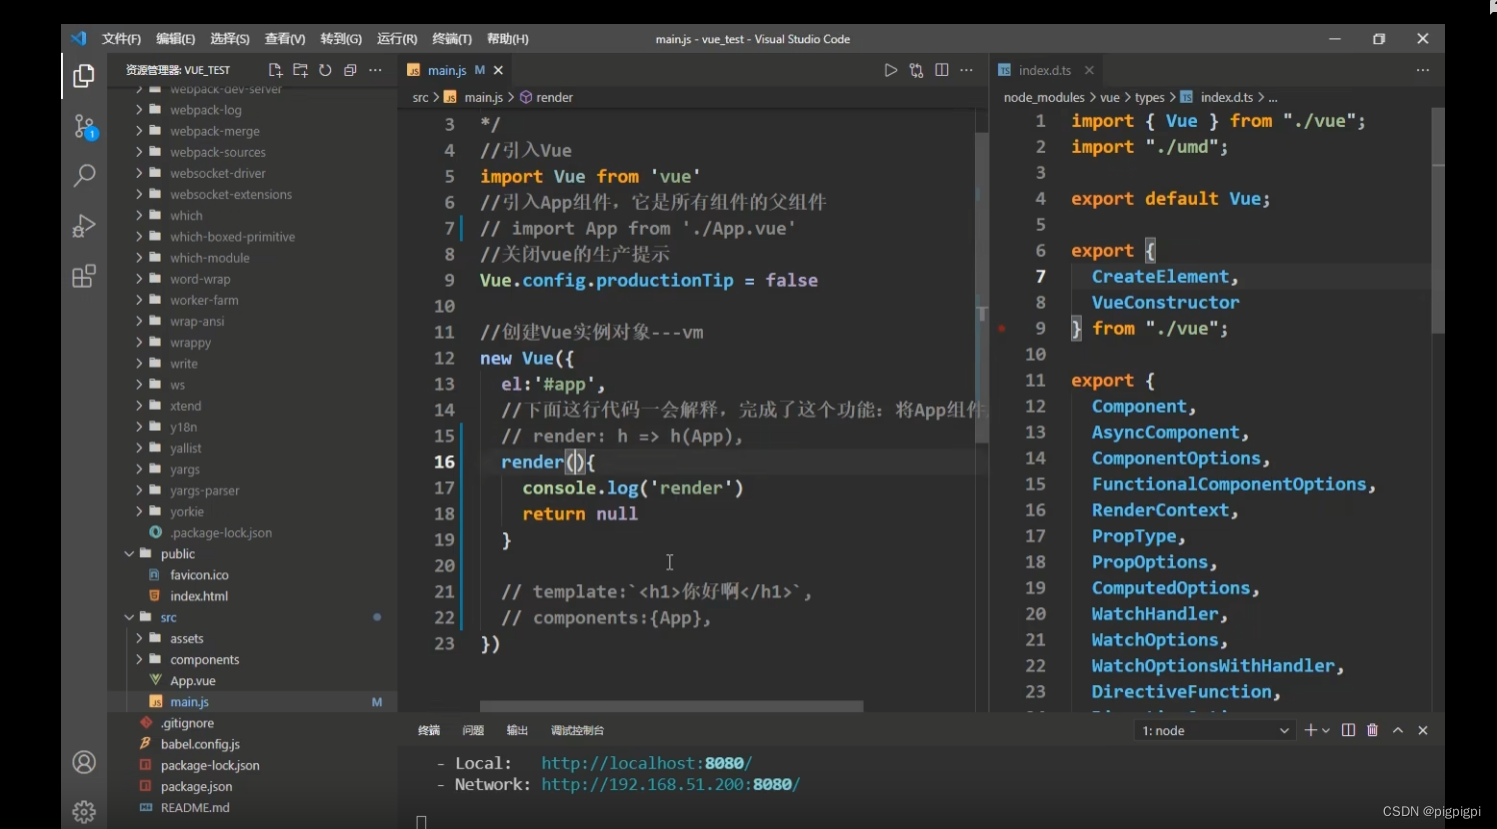Open the 文件(F) menu
Viewport: 1497px width, 829px height.
point(121,39)
